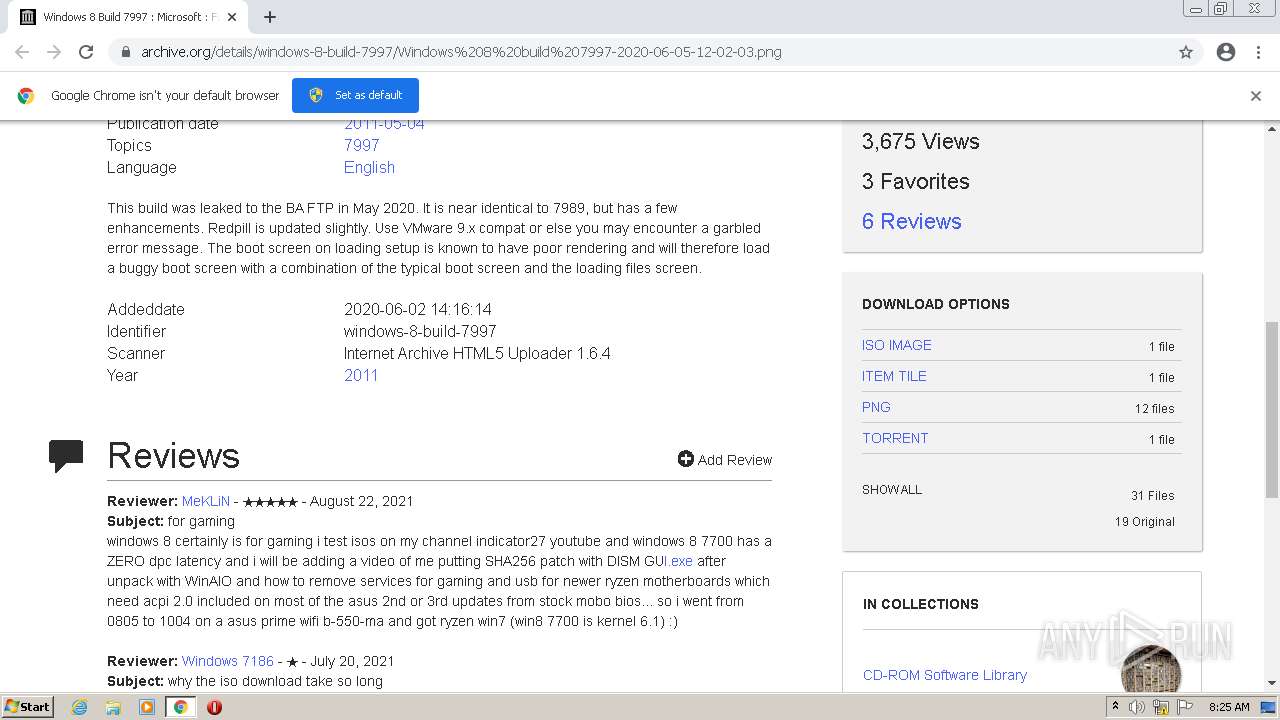Click Add Review
Image resolution: width=1280 pixels, height=720 pixels.
[724, 460]
